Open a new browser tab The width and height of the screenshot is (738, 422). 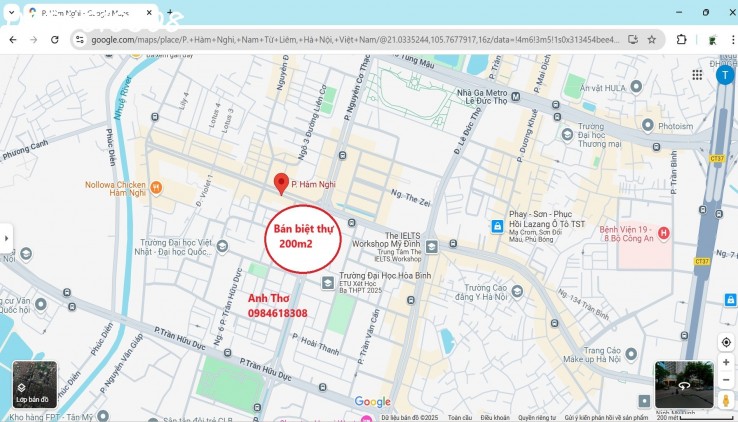169,13
